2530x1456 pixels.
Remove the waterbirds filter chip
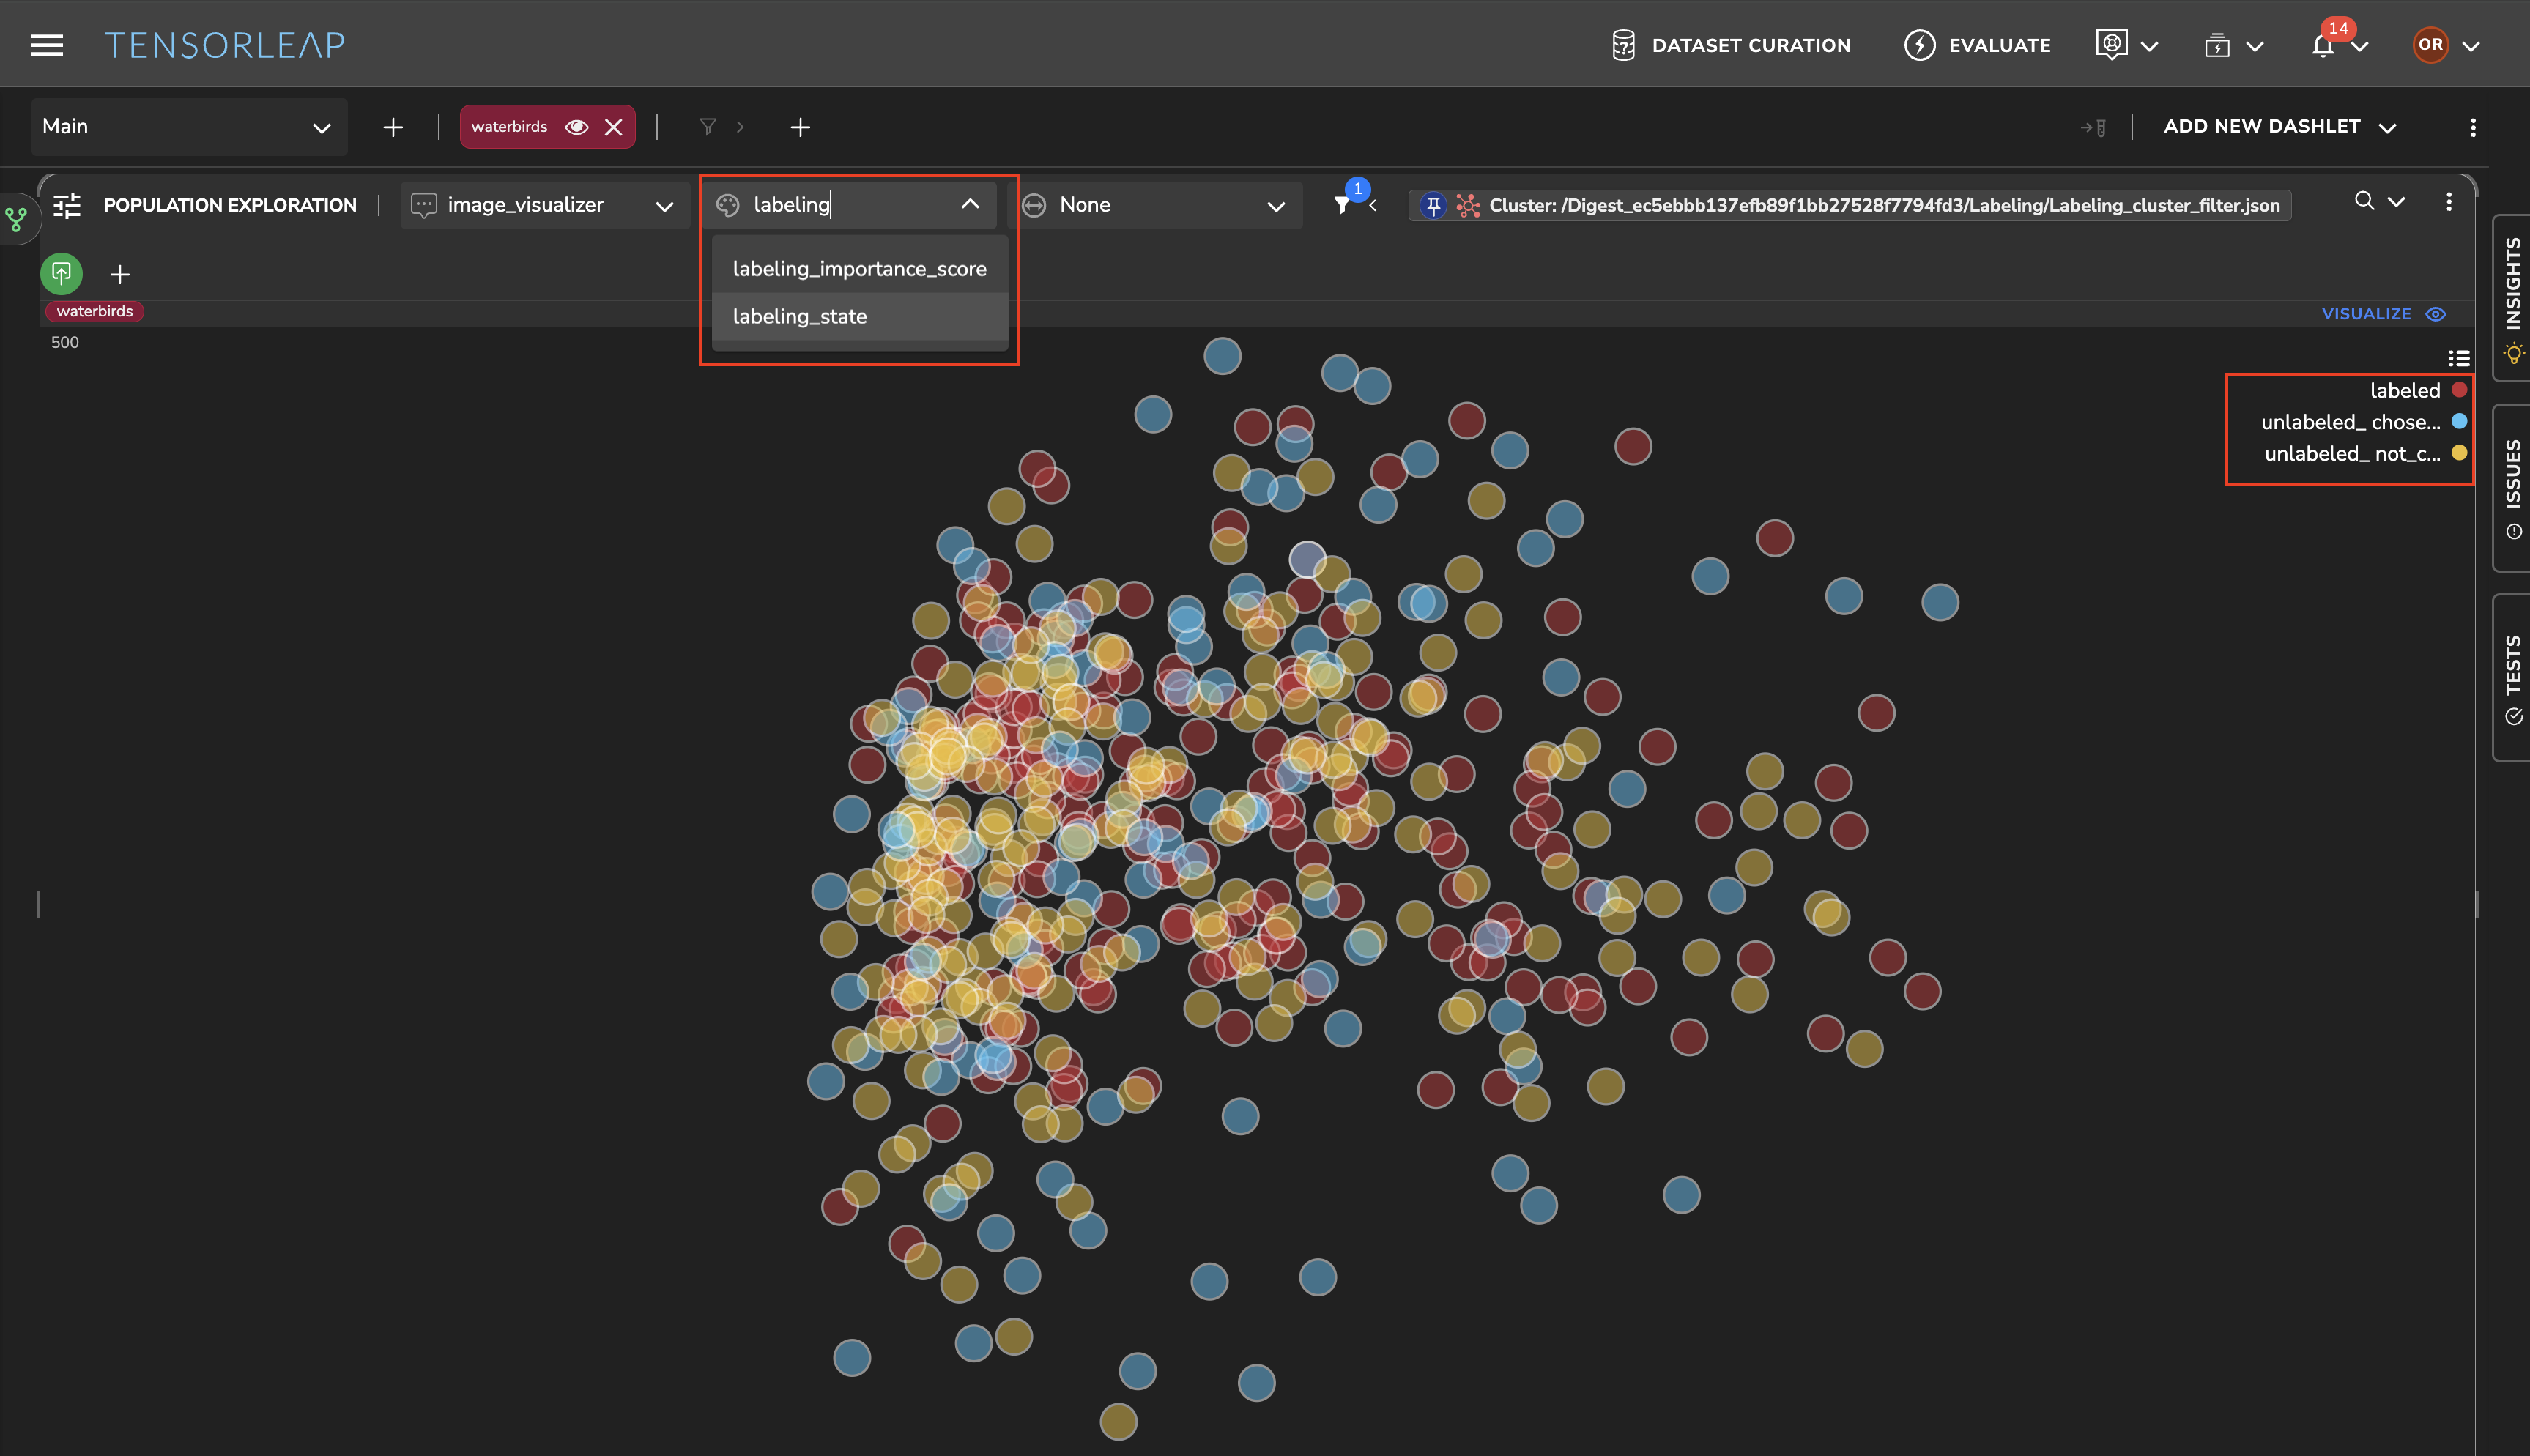[614, 127]
